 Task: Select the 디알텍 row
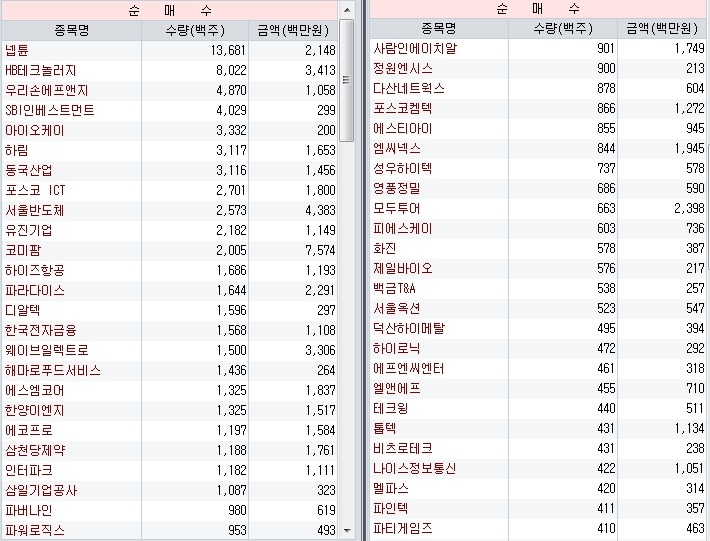click(x=170, y=310)
